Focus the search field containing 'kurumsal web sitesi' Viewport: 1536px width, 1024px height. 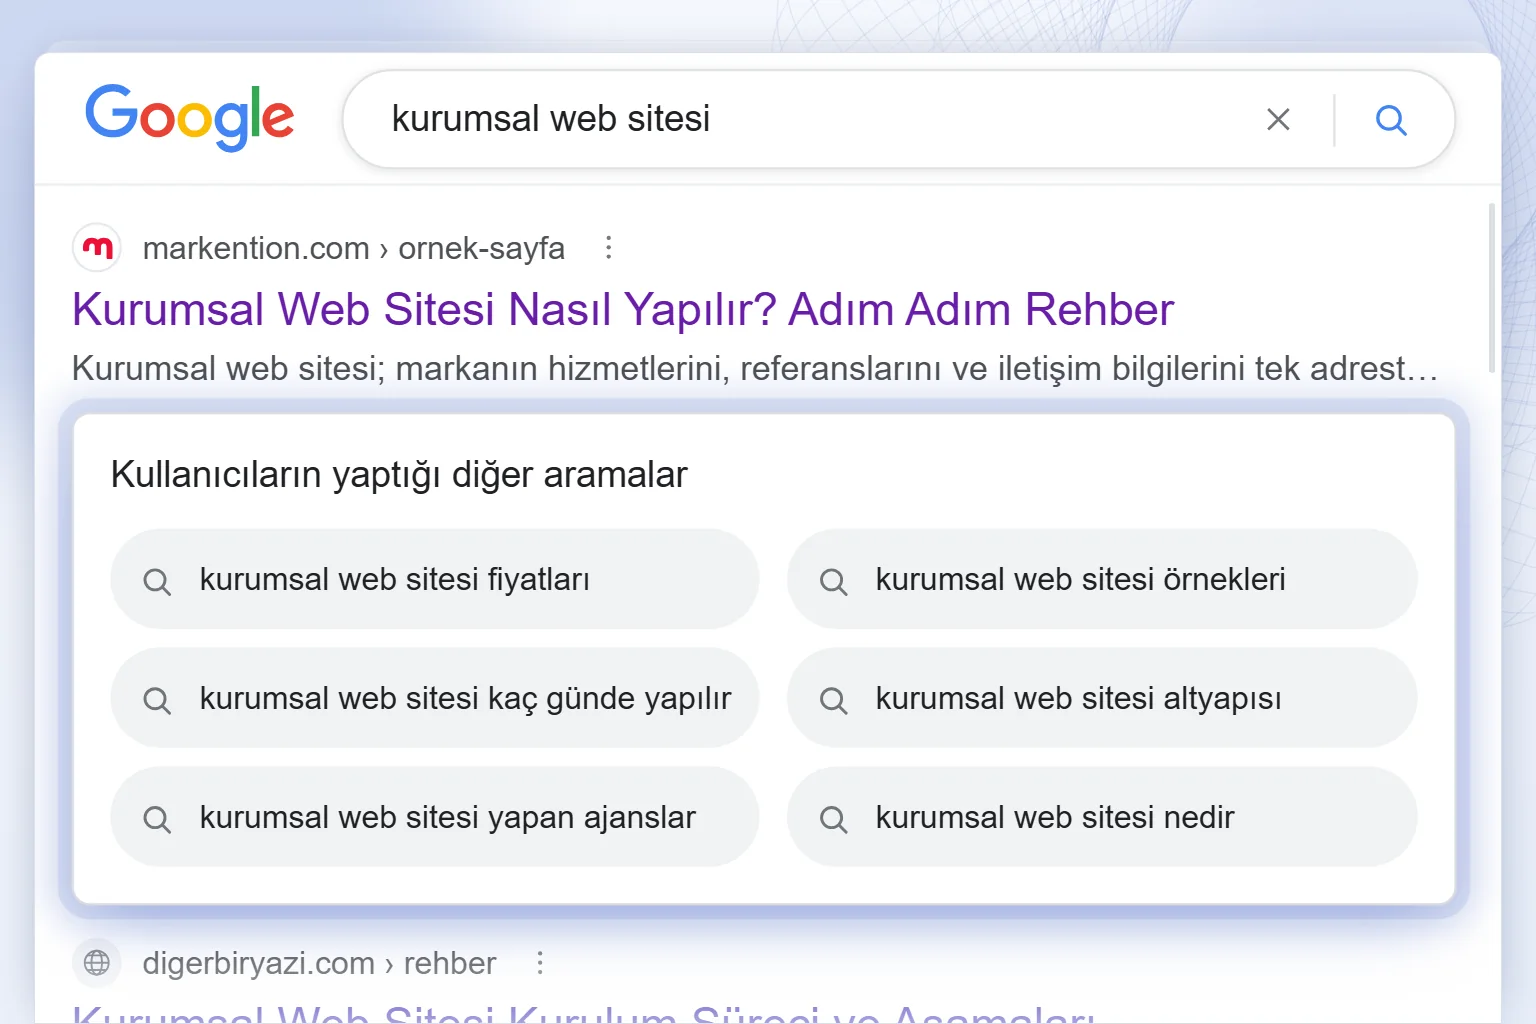click(898, 119)
